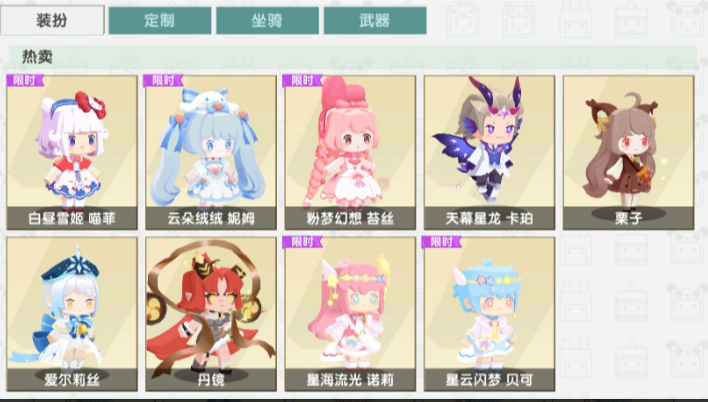Pick the 栗子 brown-haired character

coord(628,153)
